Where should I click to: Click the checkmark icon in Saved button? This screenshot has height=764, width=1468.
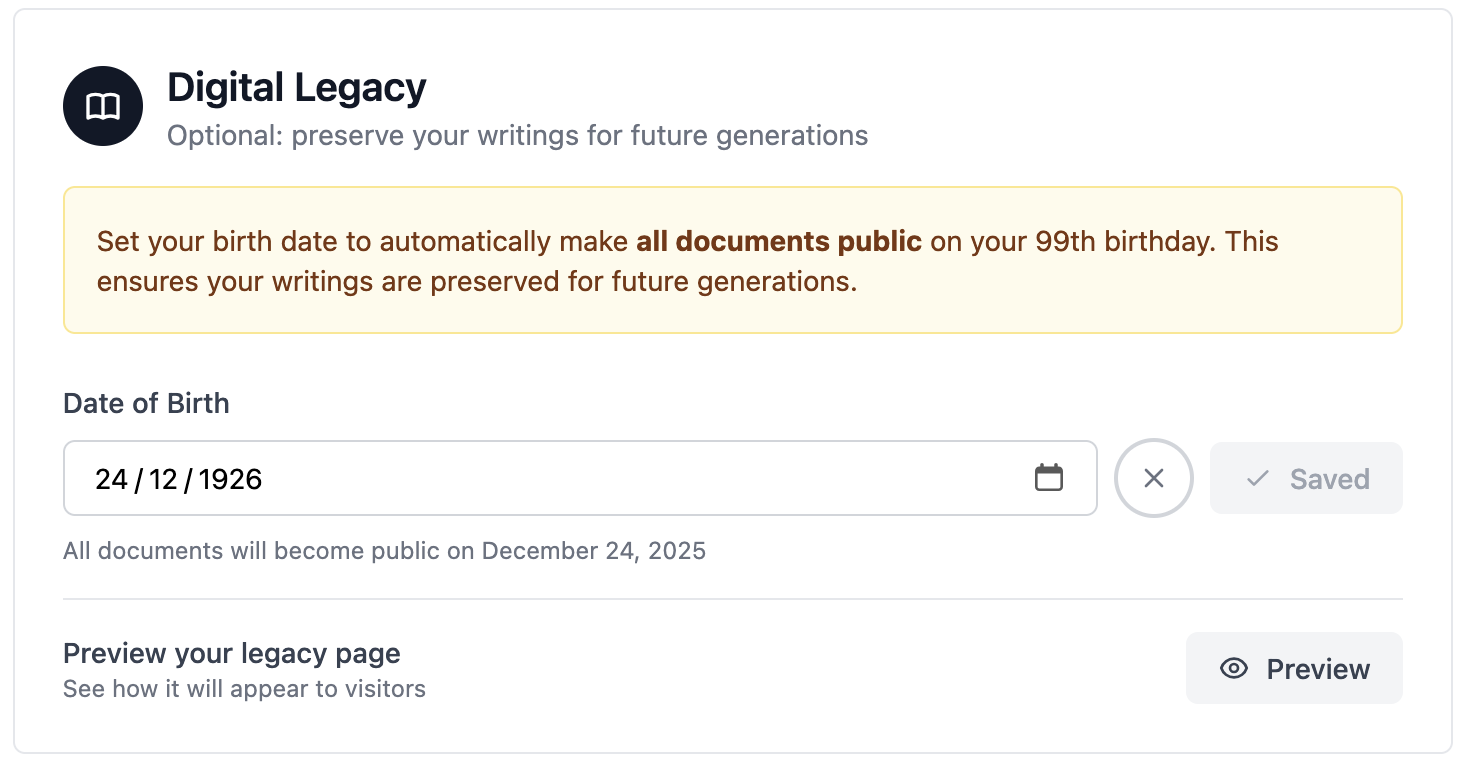click(1258, 479)
